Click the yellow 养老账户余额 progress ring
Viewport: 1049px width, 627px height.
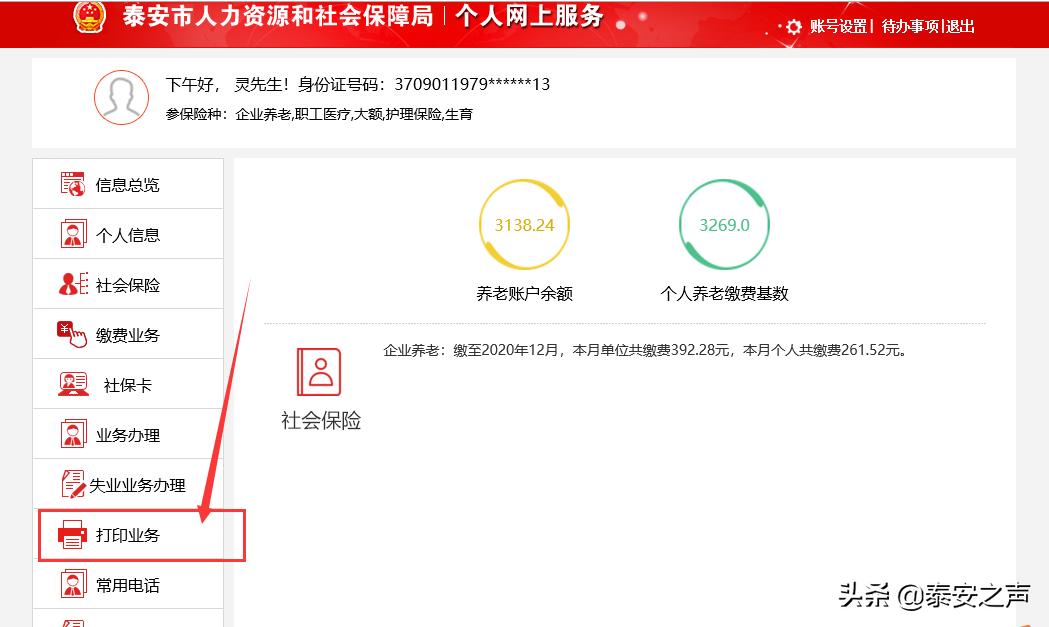524,223
